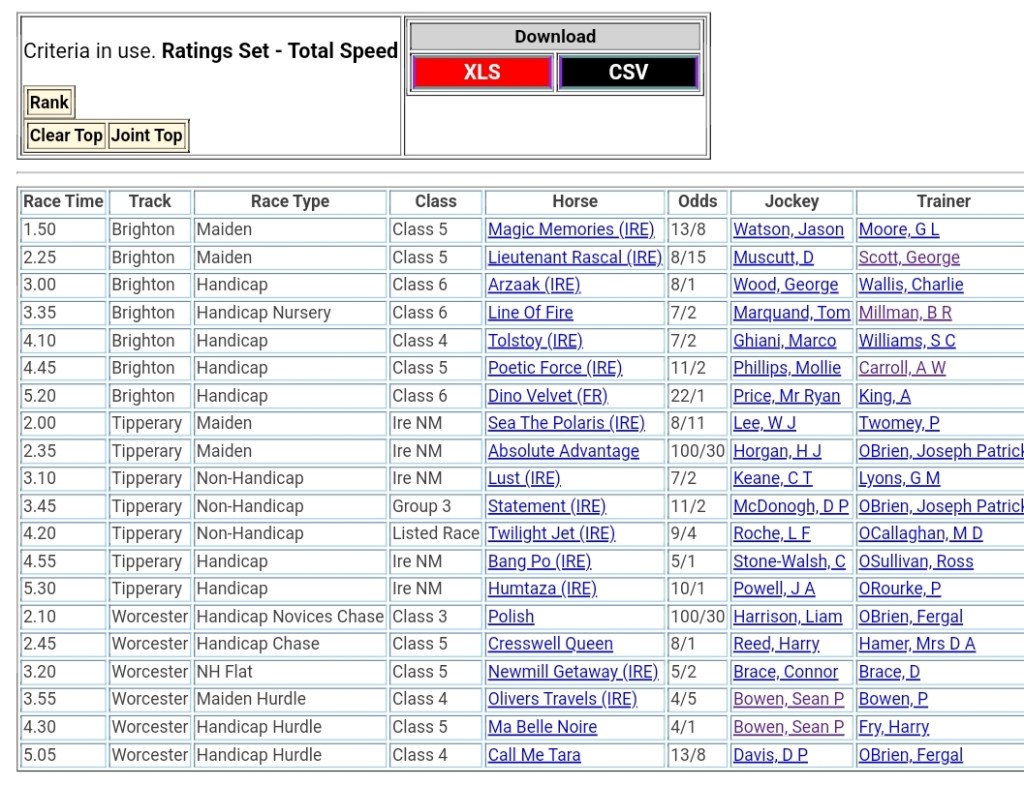Viewport: 1024px width, 786px height.
Task: Open the Lieutenant Rascal (IRE) horse link
Action: pos(574,258)
